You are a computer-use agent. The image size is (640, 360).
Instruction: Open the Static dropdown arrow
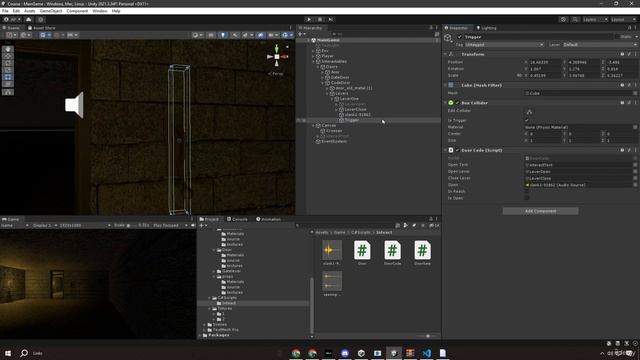pos(635,37)
